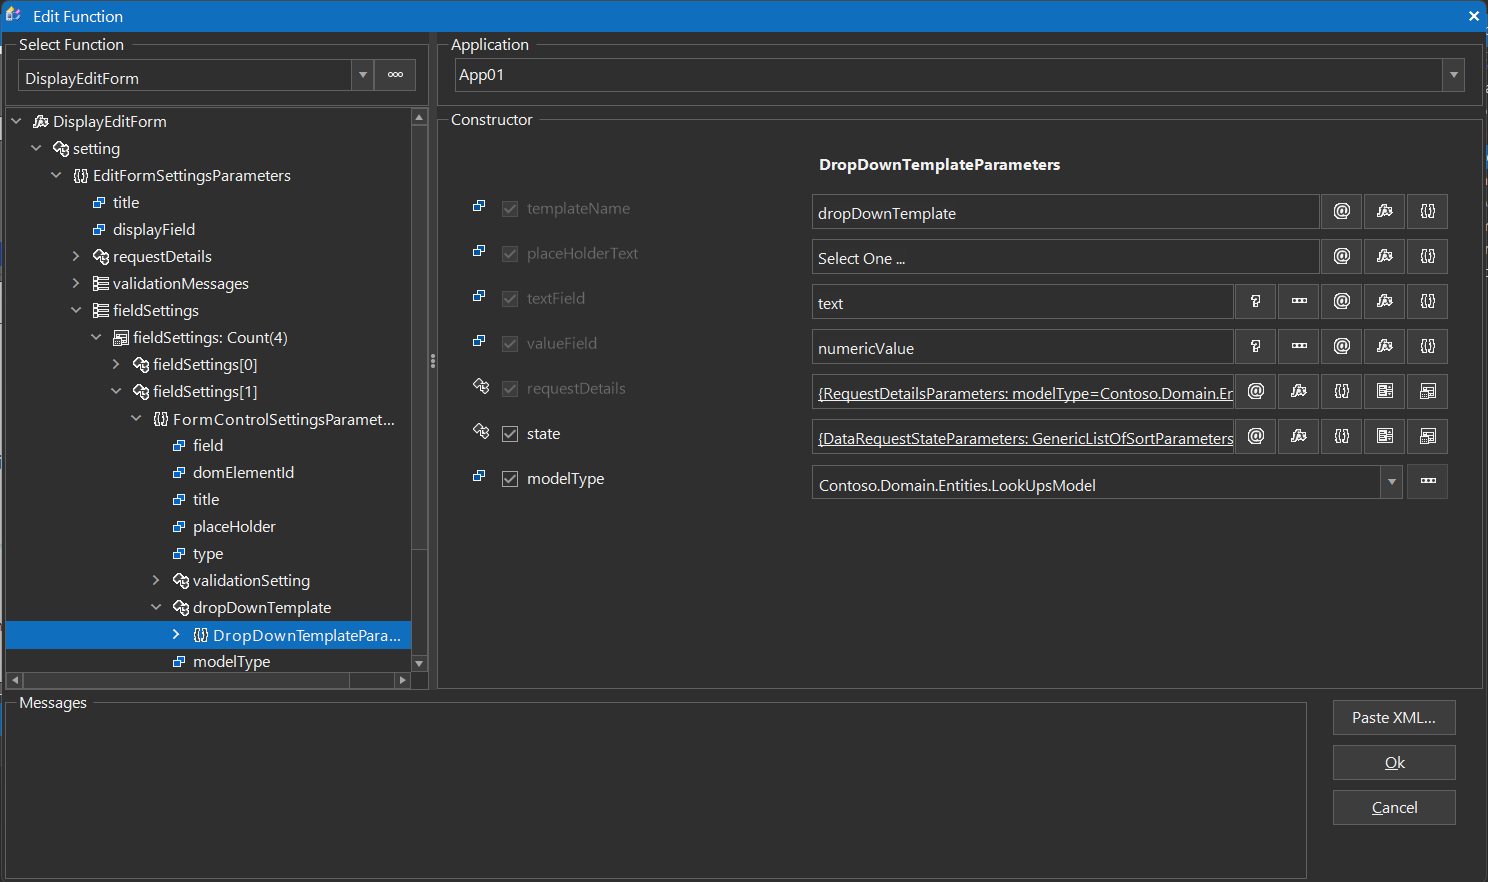Toggle the templateName checkbox

[510, 209]
